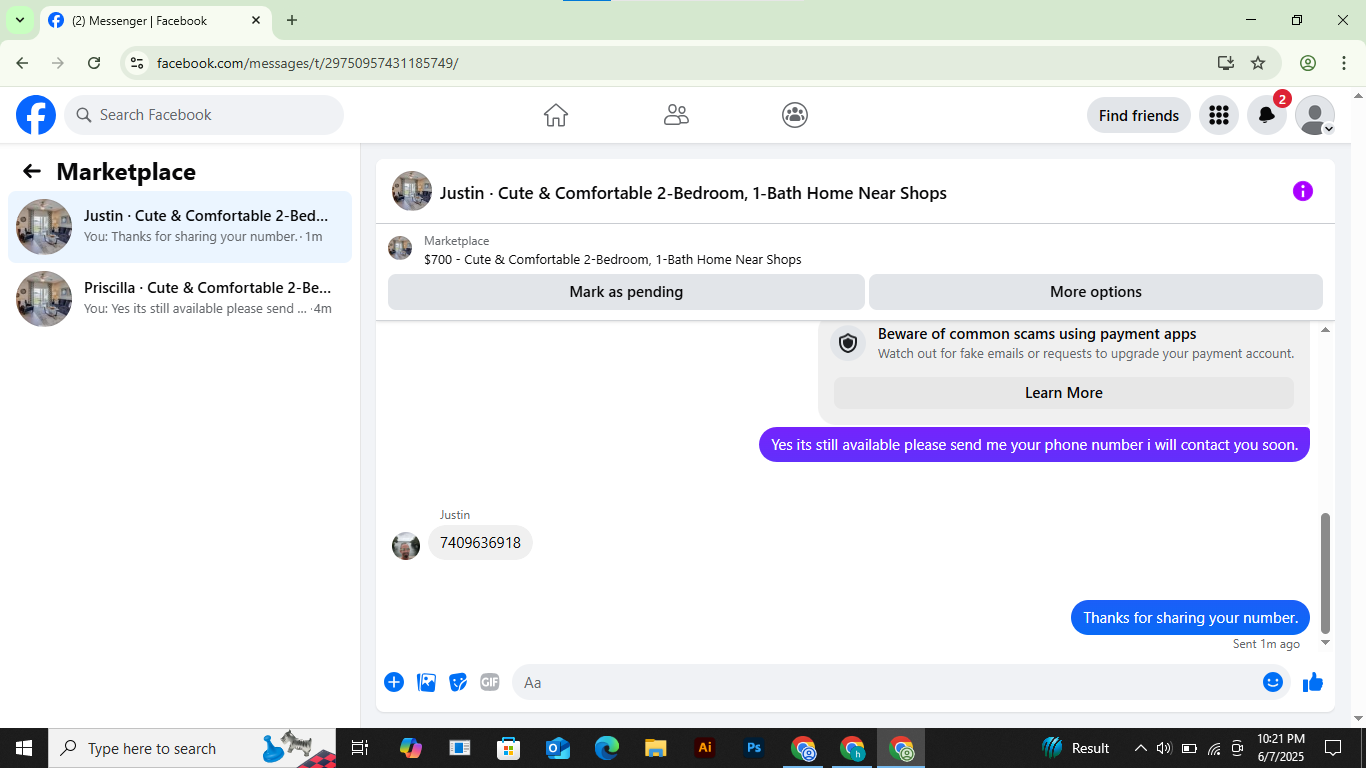This screenshot has width=1366, height=768.
Task: Select the Messenger | Facebook tab
Action: (155, 20)
